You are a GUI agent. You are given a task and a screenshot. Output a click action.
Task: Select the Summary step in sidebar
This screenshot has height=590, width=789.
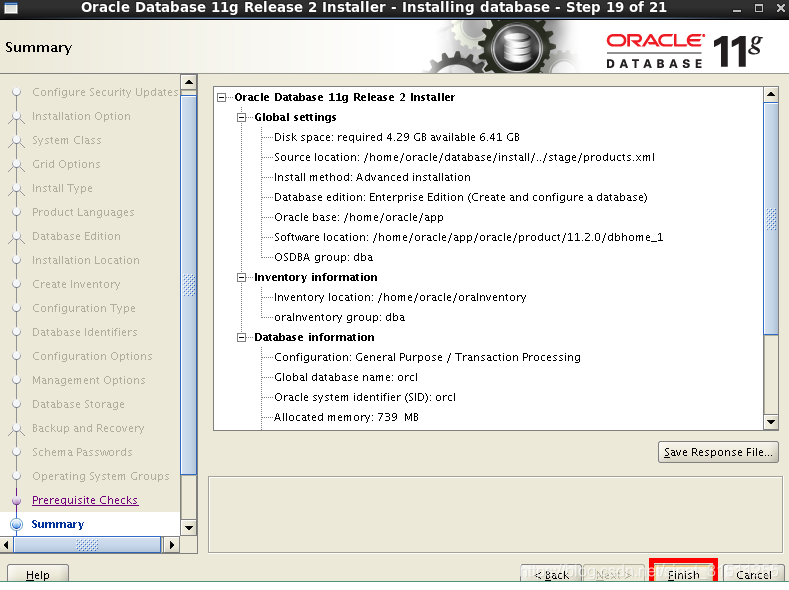click(58, 524)
